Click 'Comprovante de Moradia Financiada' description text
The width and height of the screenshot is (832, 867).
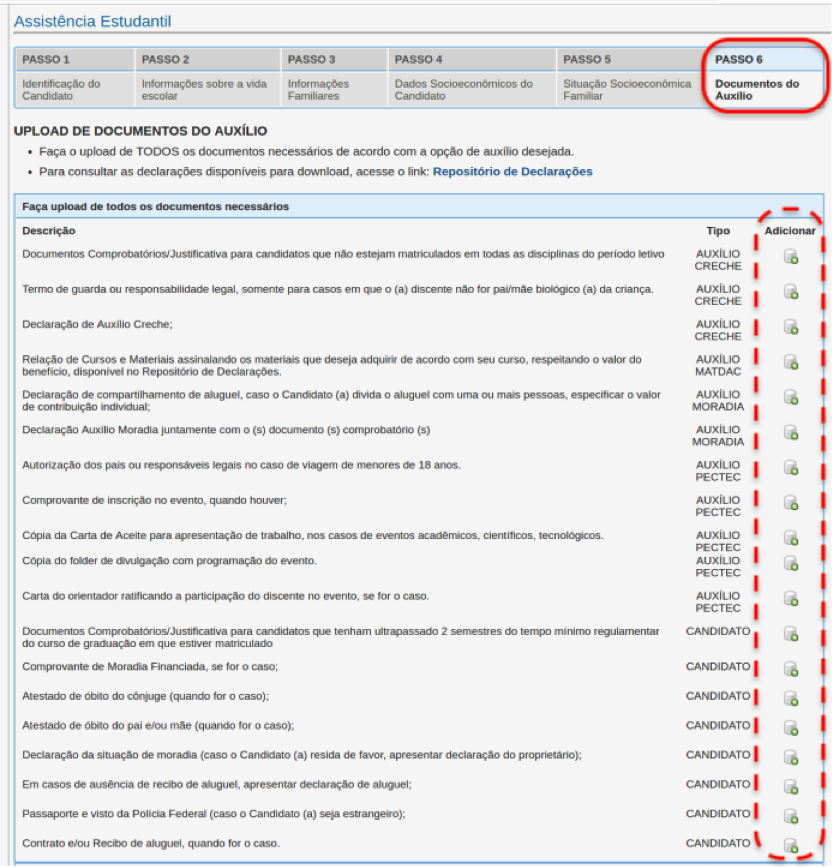pyautogui.click(x=150, y=666)
